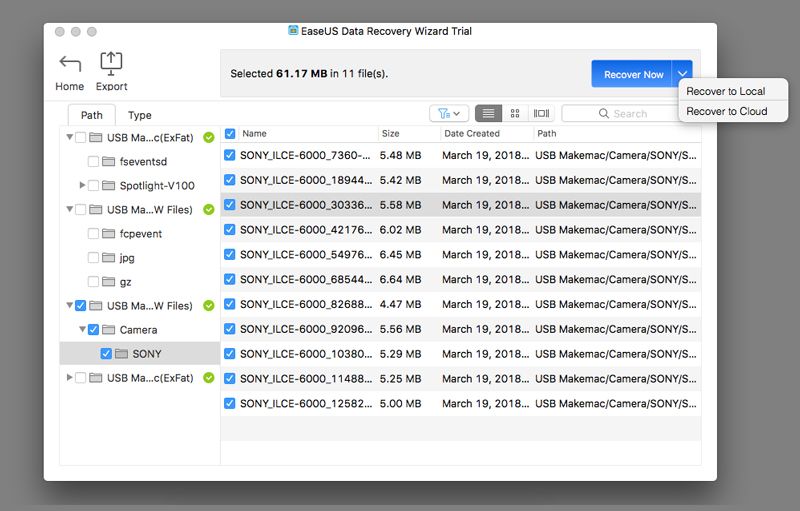Uncheck SONY_ILCE-6000_7360 file checkbox
The width and height of the screenshot is (800, 511).
click(x=230, y=155)
